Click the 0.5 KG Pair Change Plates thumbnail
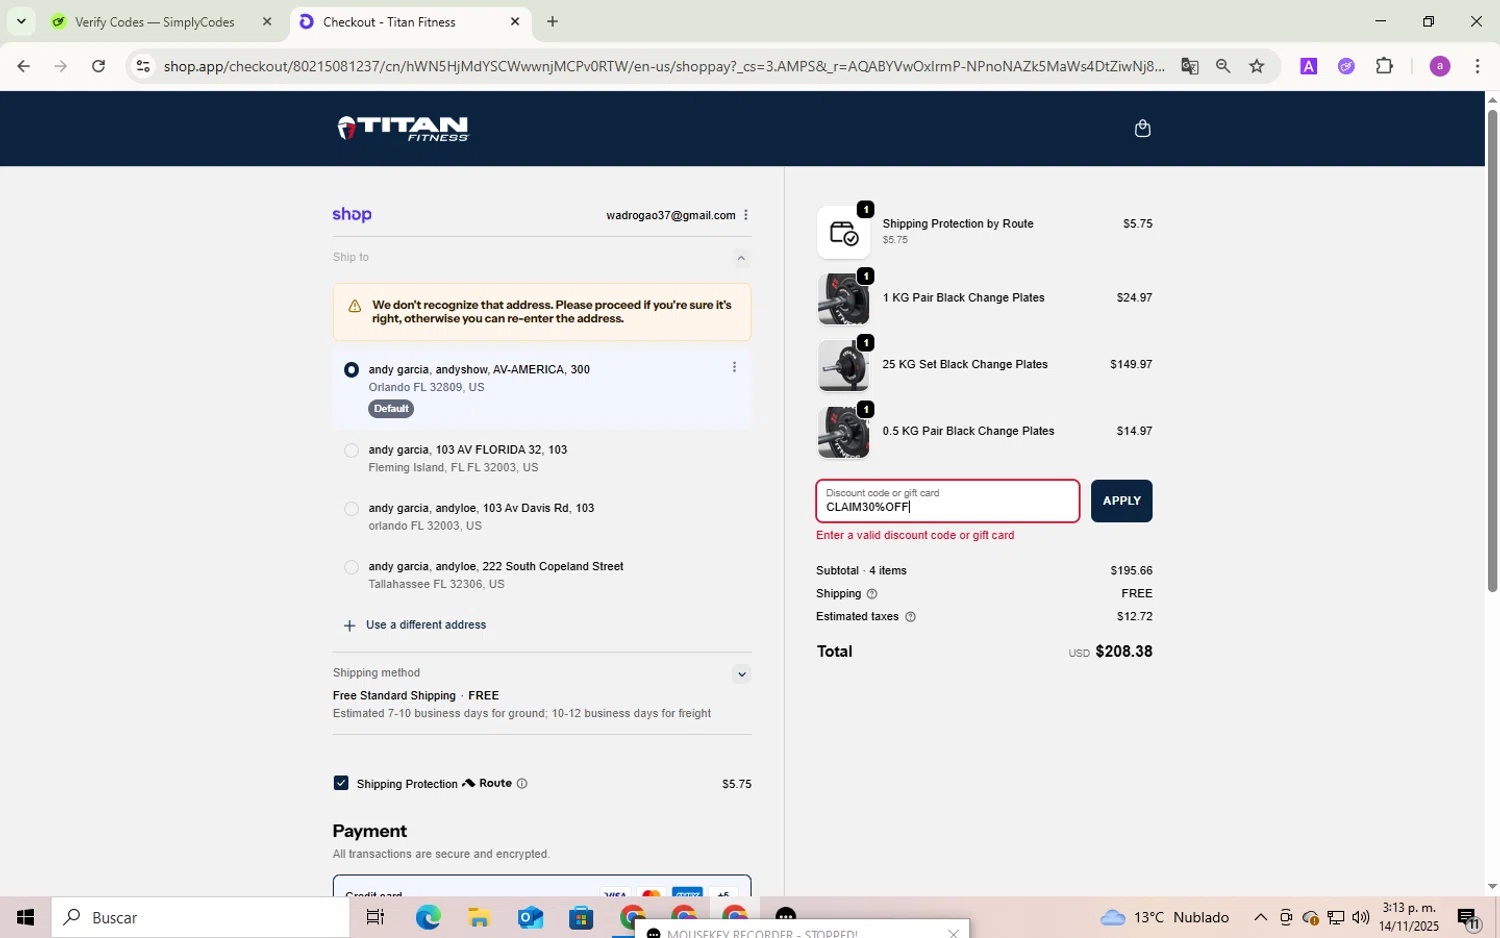 tap(843, 432)
